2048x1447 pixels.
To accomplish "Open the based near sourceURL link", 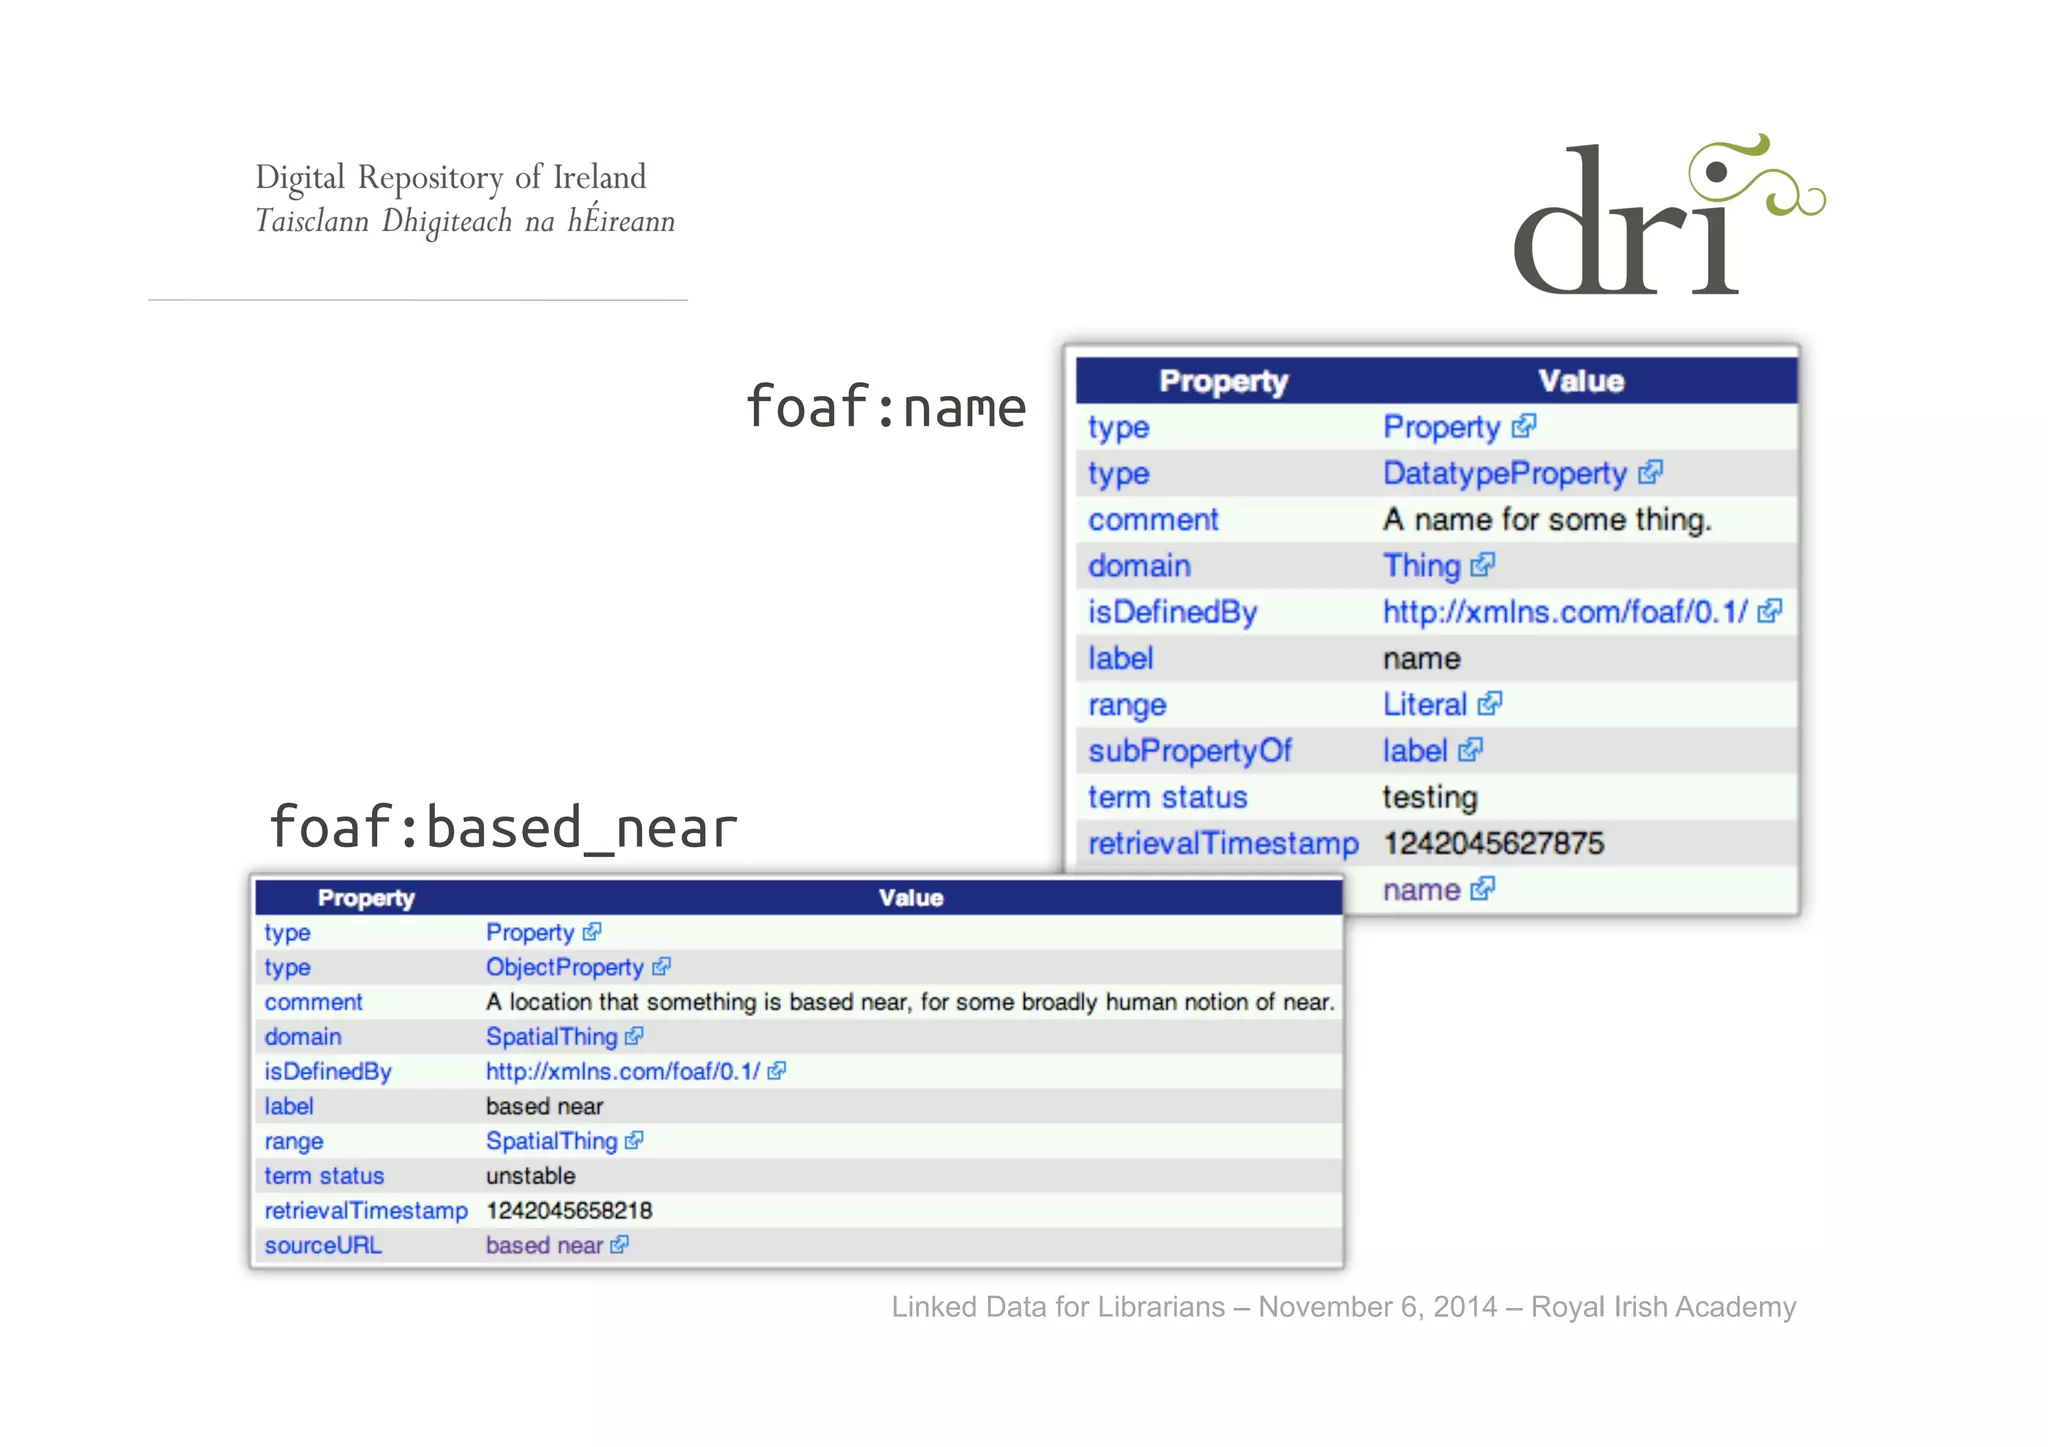I will 545,1246.
